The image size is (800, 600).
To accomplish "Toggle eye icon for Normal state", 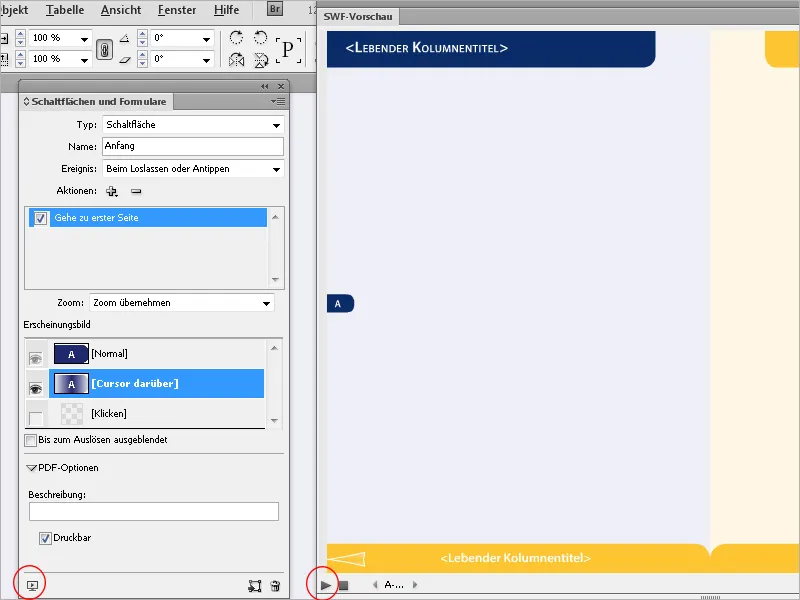I will coord(35,359).
